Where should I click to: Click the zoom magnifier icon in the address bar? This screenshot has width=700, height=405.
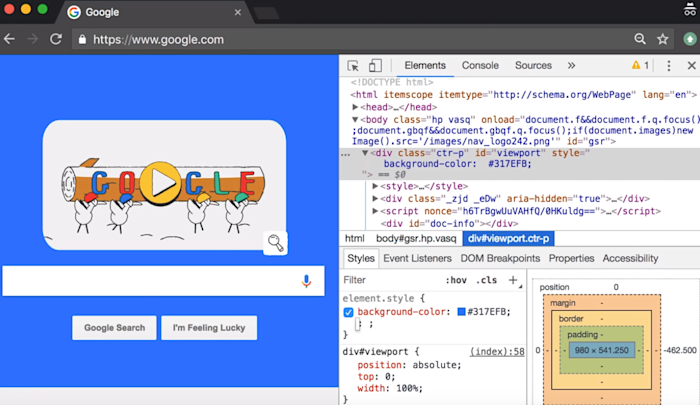click(x=640, y=39)
